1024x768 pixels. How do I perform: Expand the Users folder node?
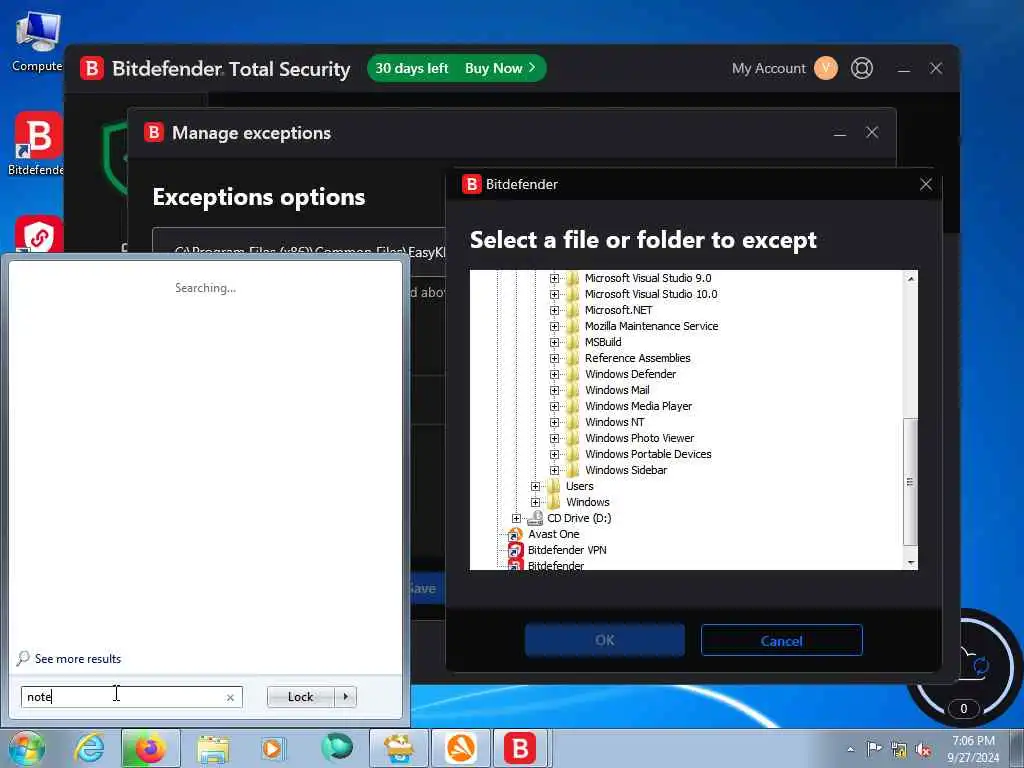(536, 487)
